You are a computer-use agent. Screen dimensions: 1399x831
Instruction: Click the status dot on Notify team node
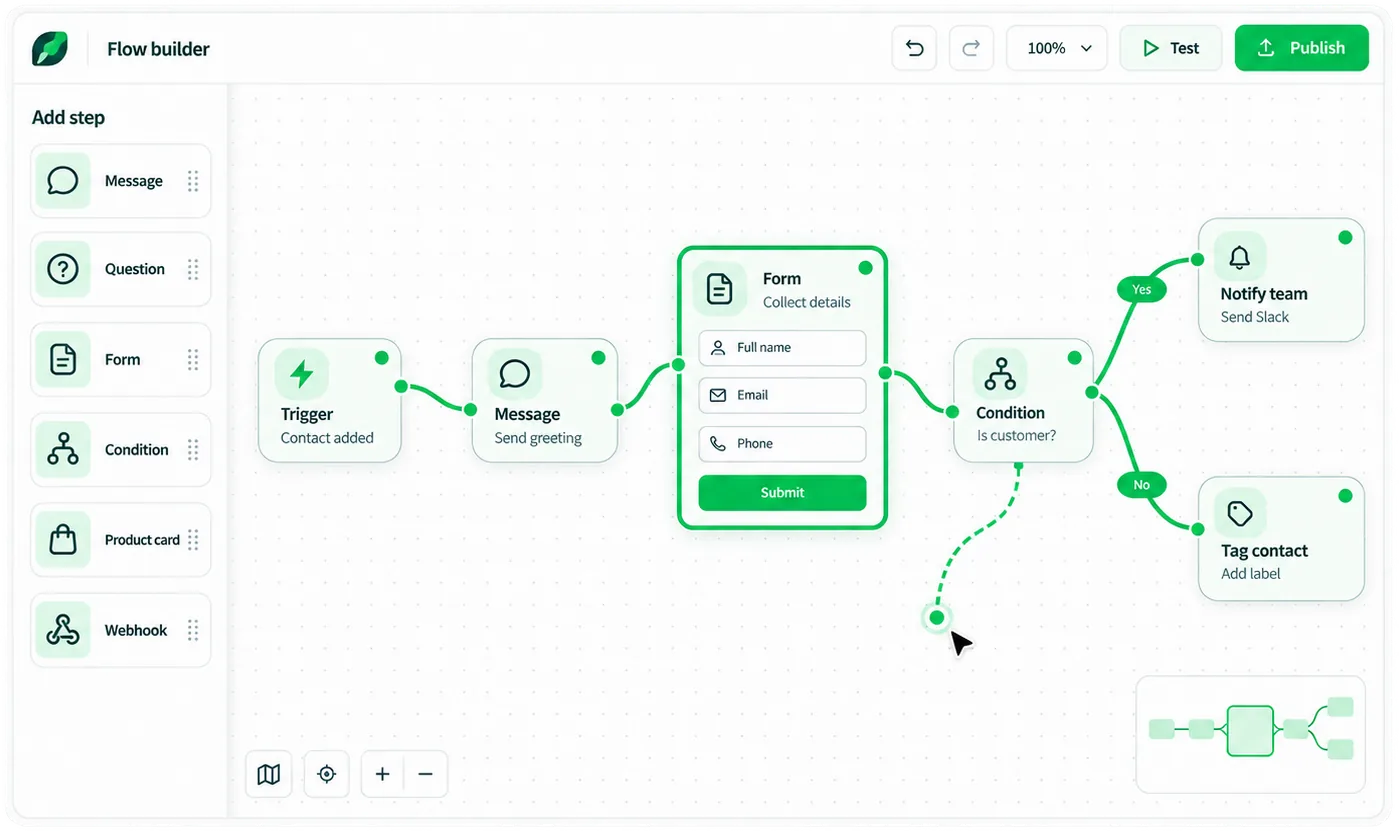point(1345,238)
